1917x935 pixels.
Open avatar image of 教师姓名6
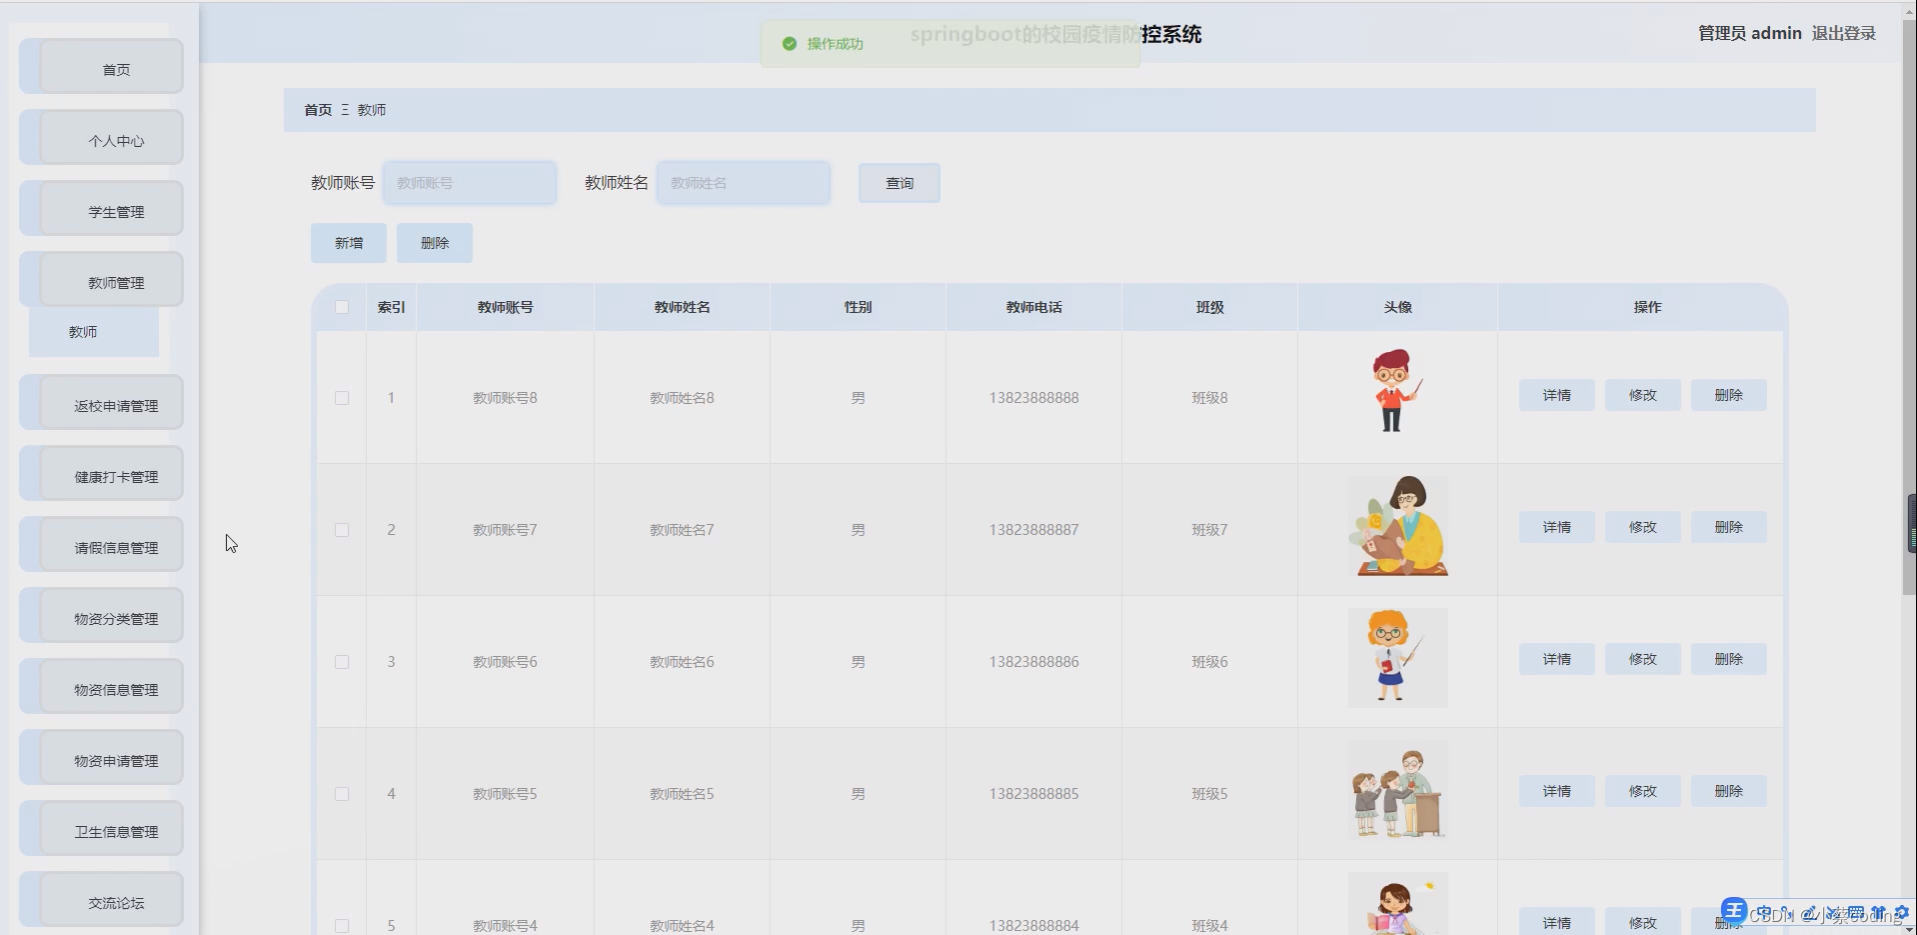(x=1397, y=658)
